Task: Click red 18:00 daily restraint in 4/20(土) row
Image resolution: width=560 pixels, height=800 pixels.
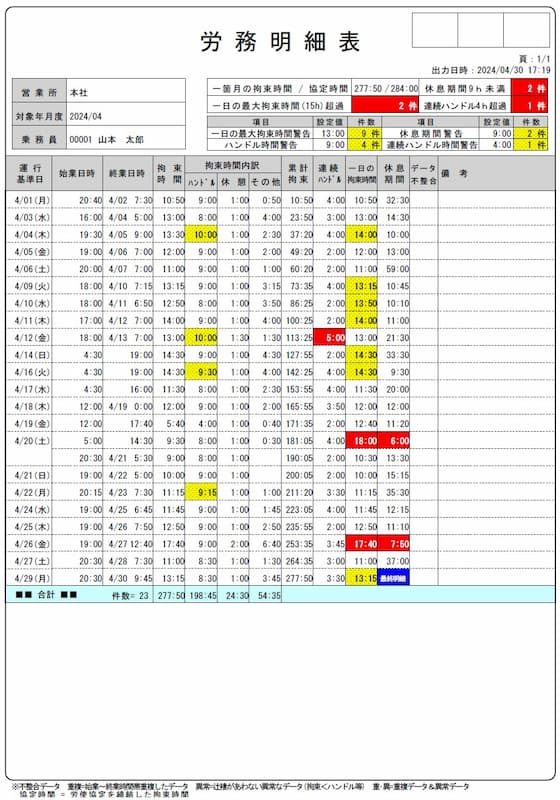Action: pyautogui.click(x=362, y=441)
